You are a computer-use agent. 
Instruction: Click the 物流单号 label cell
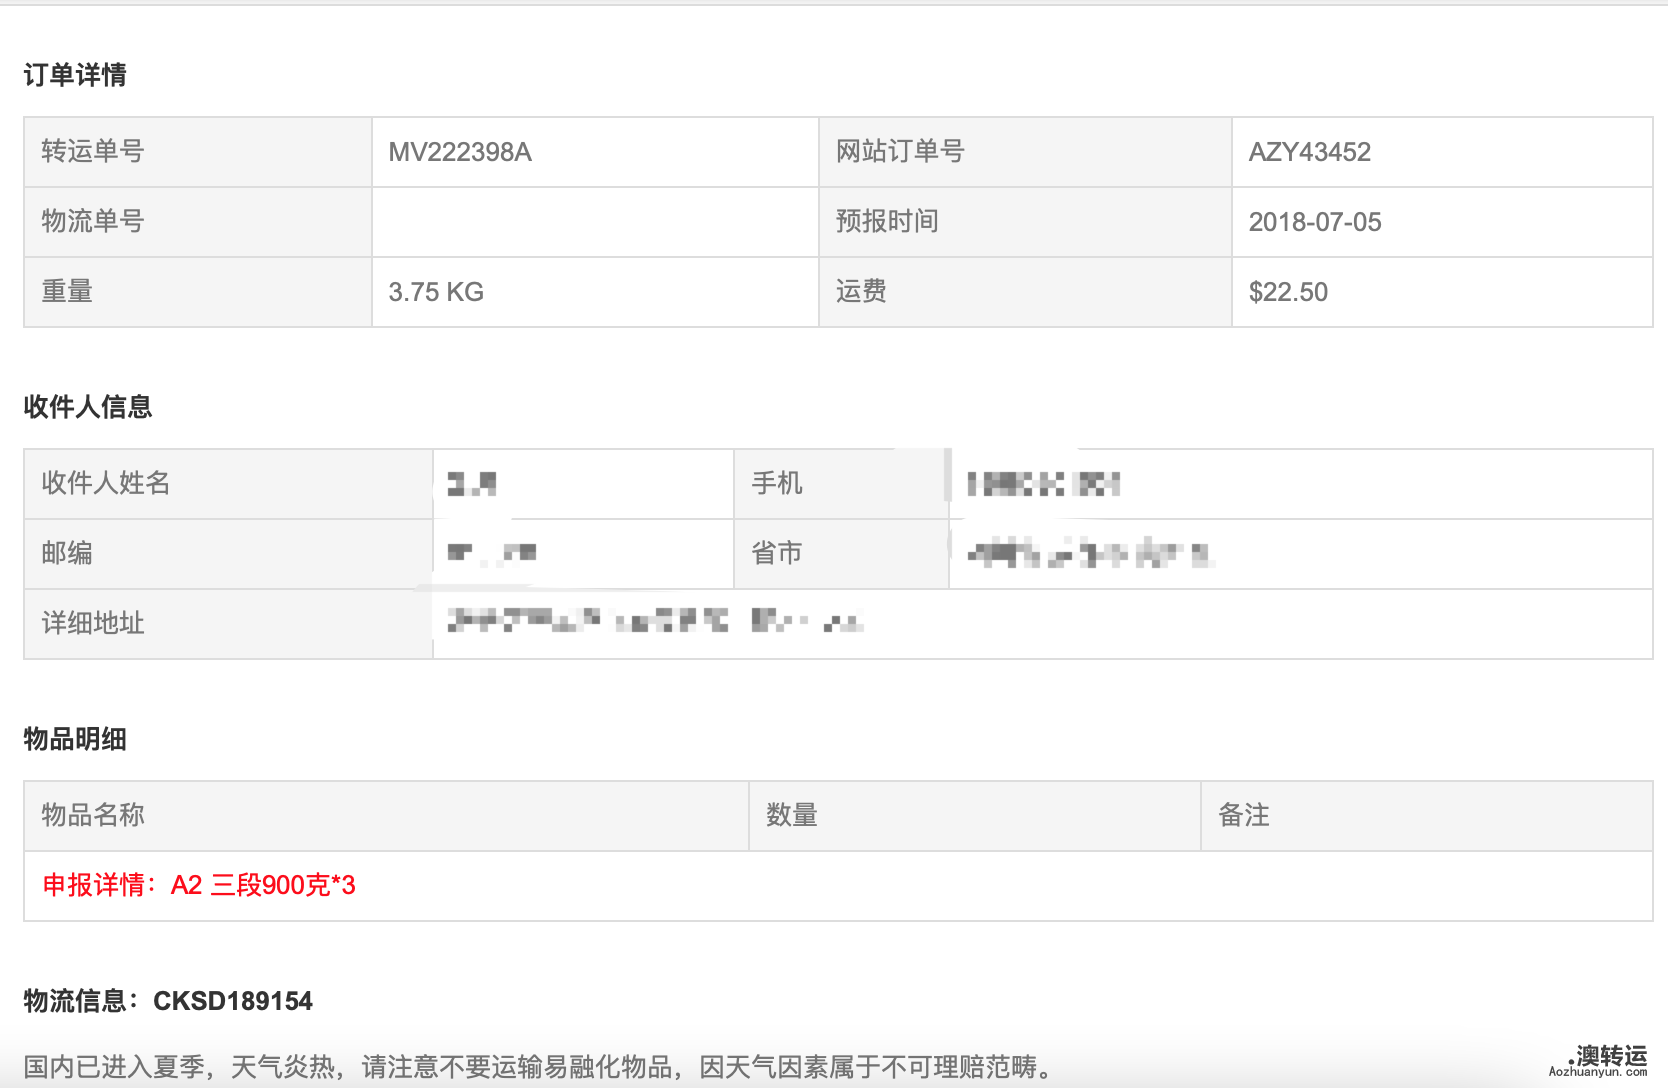tap(198, 222)
